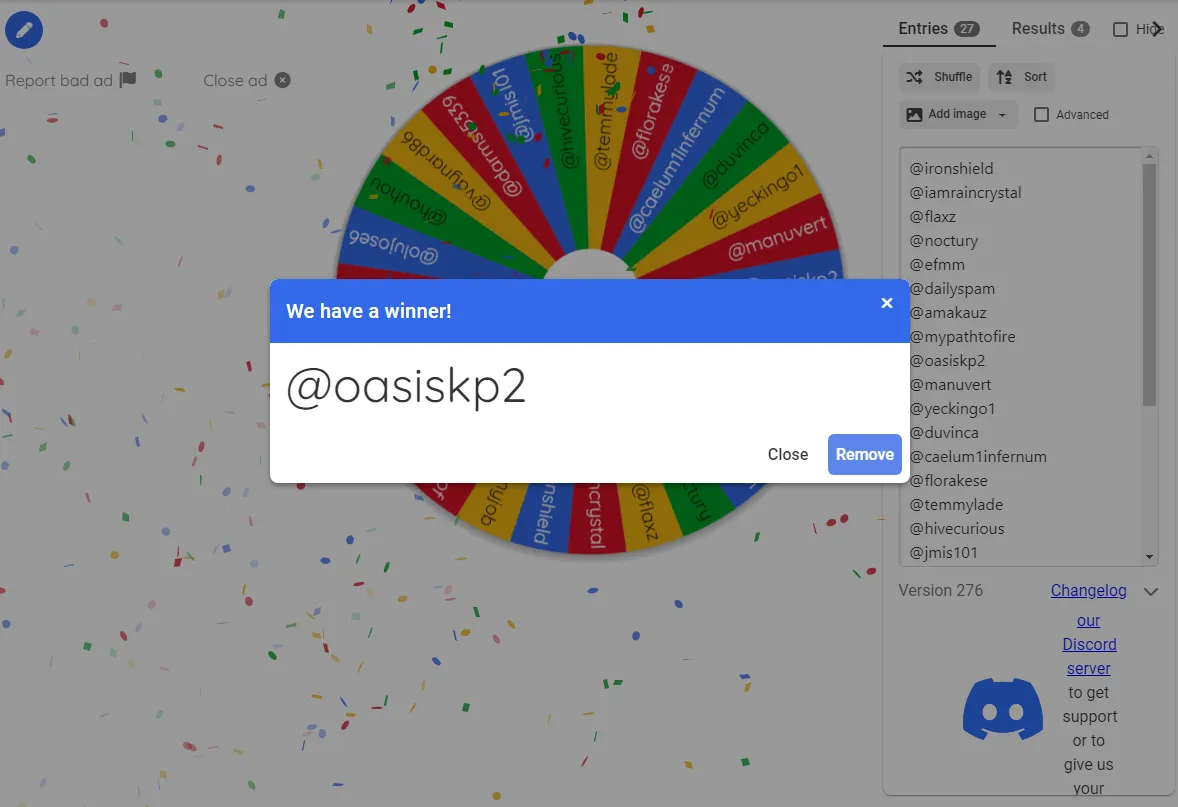Viewport: 1178px width, 807px height.
Task: Switch to the Entries tab
Action: point(938,29)
